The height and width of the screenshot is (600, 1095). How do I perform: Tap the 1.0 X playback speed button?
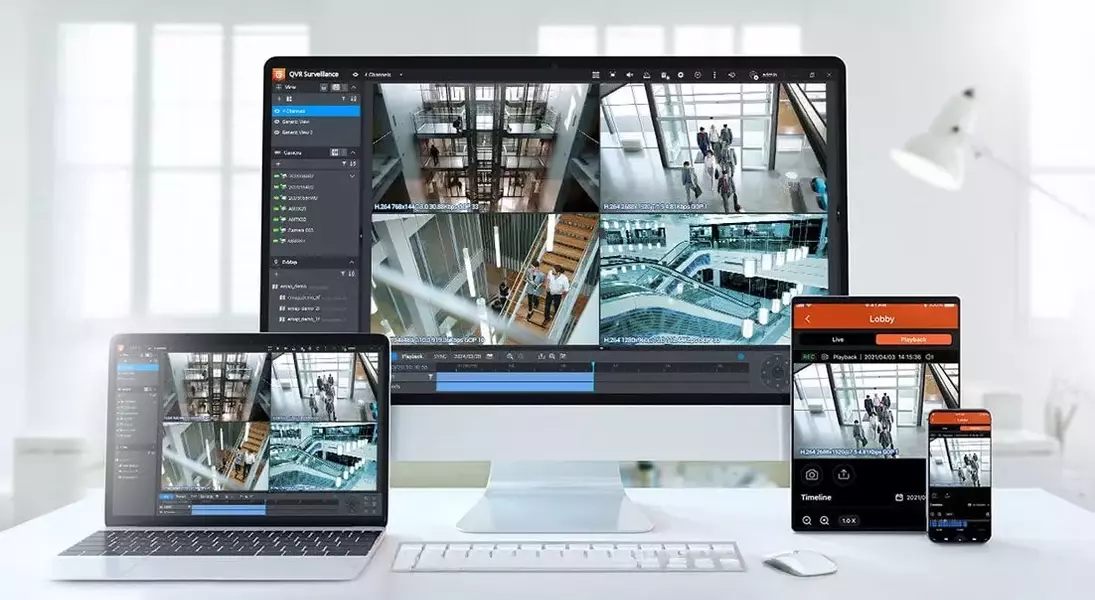click(x=848, y=521)
